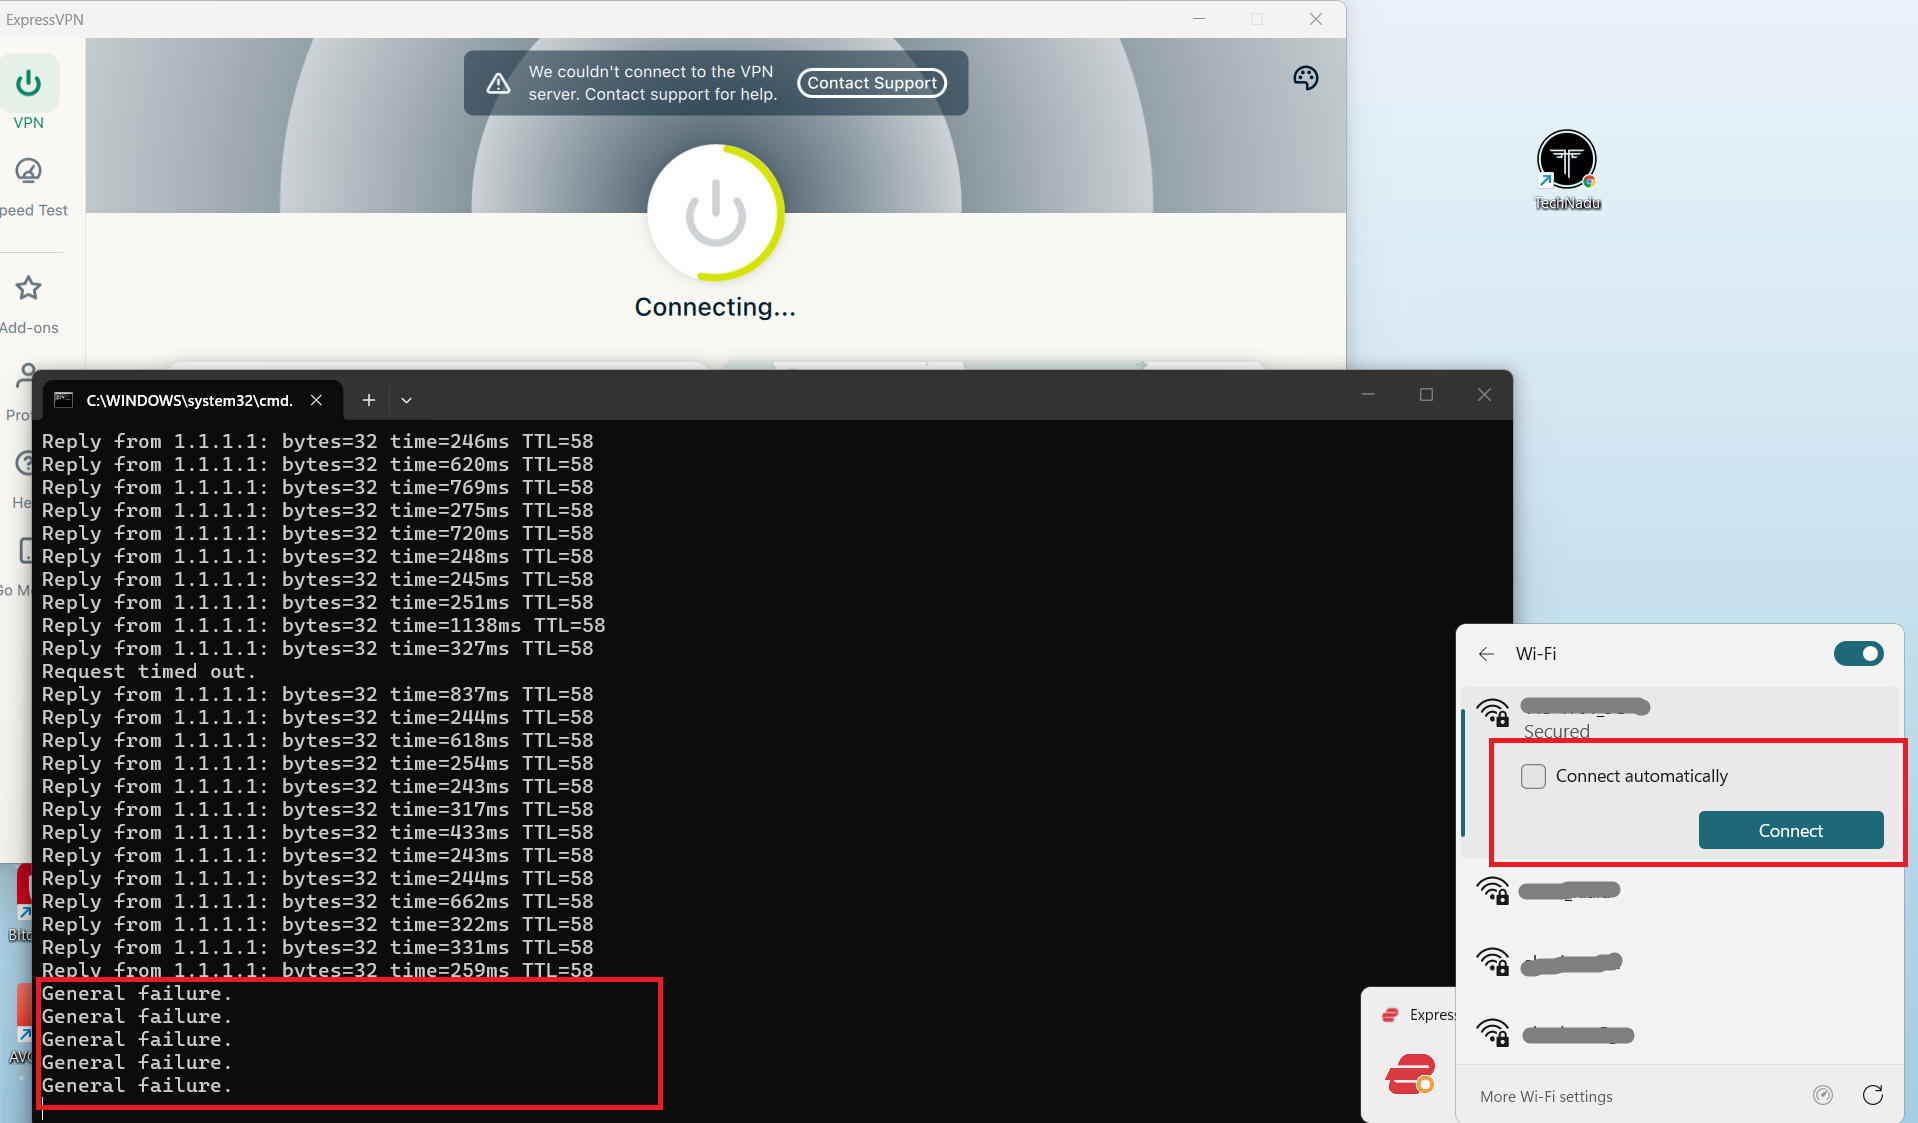
Task: Refresh the Wi-Fi network list
Action: 1873,1095
